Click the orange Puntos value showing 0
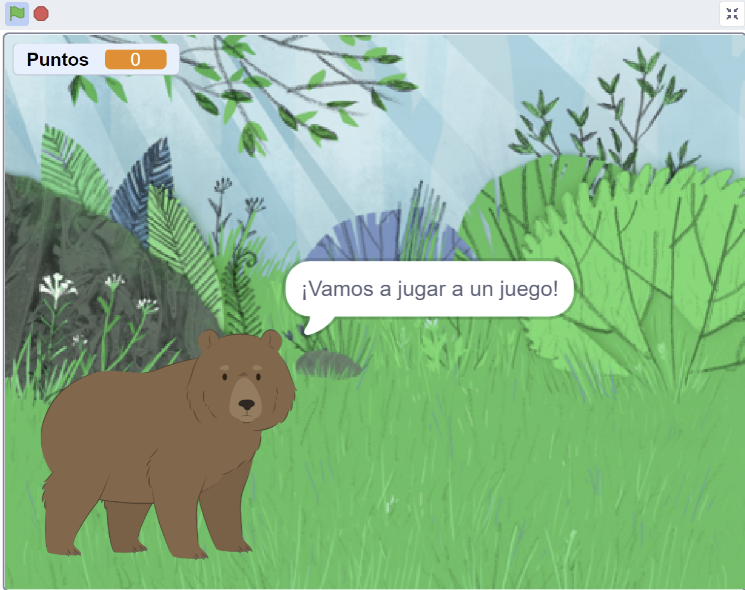Viewport: 745px width, 590px height. tap(136, 60)
